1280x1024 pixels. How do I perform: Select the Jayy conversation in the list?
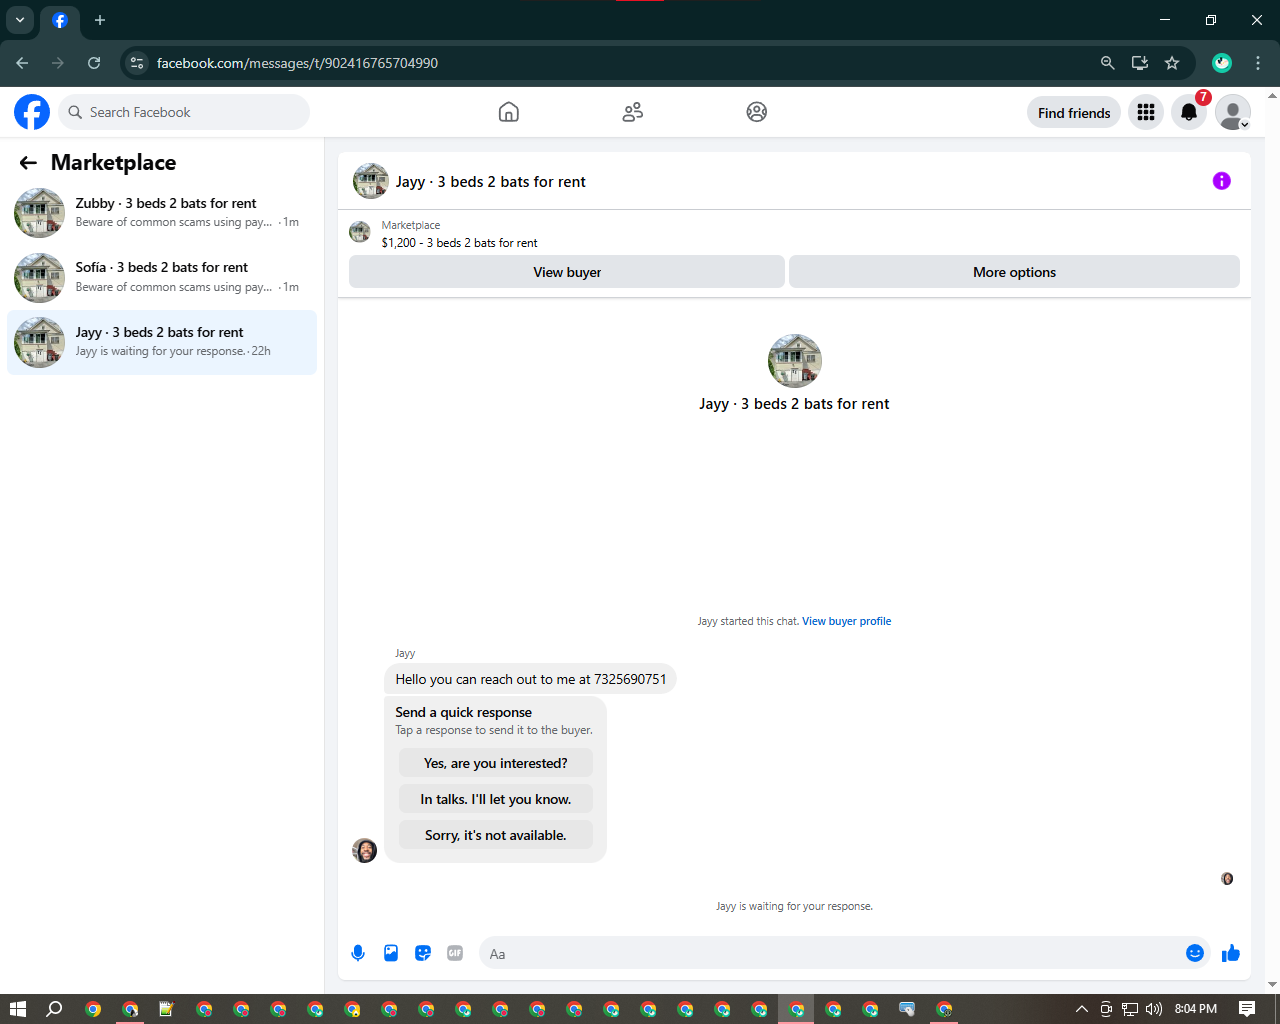click(162, 342)
